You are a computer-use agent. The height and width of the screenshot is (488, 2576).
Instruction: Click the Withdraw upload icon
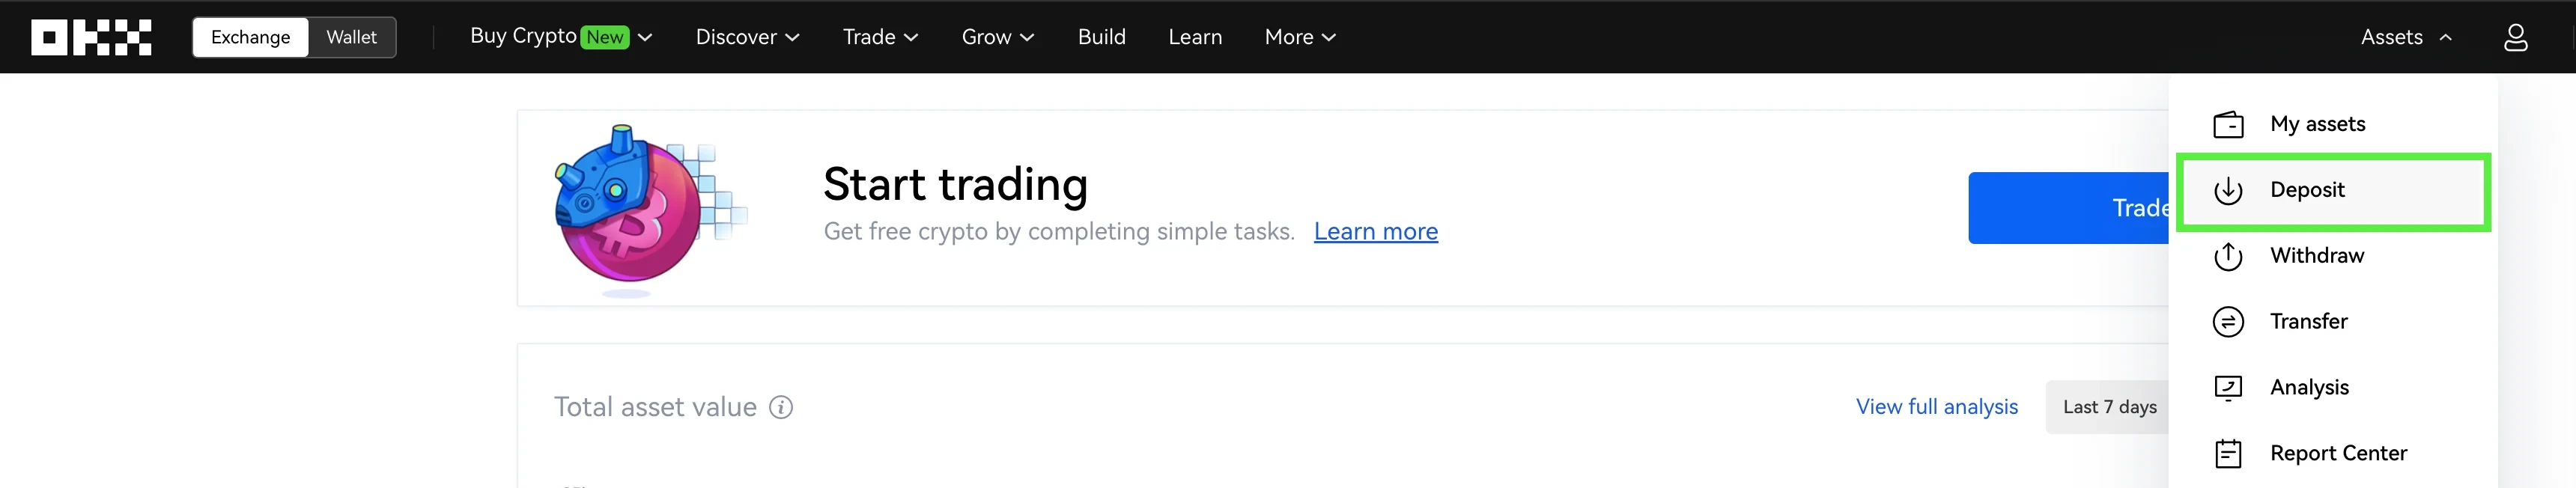click(2228, 256)
